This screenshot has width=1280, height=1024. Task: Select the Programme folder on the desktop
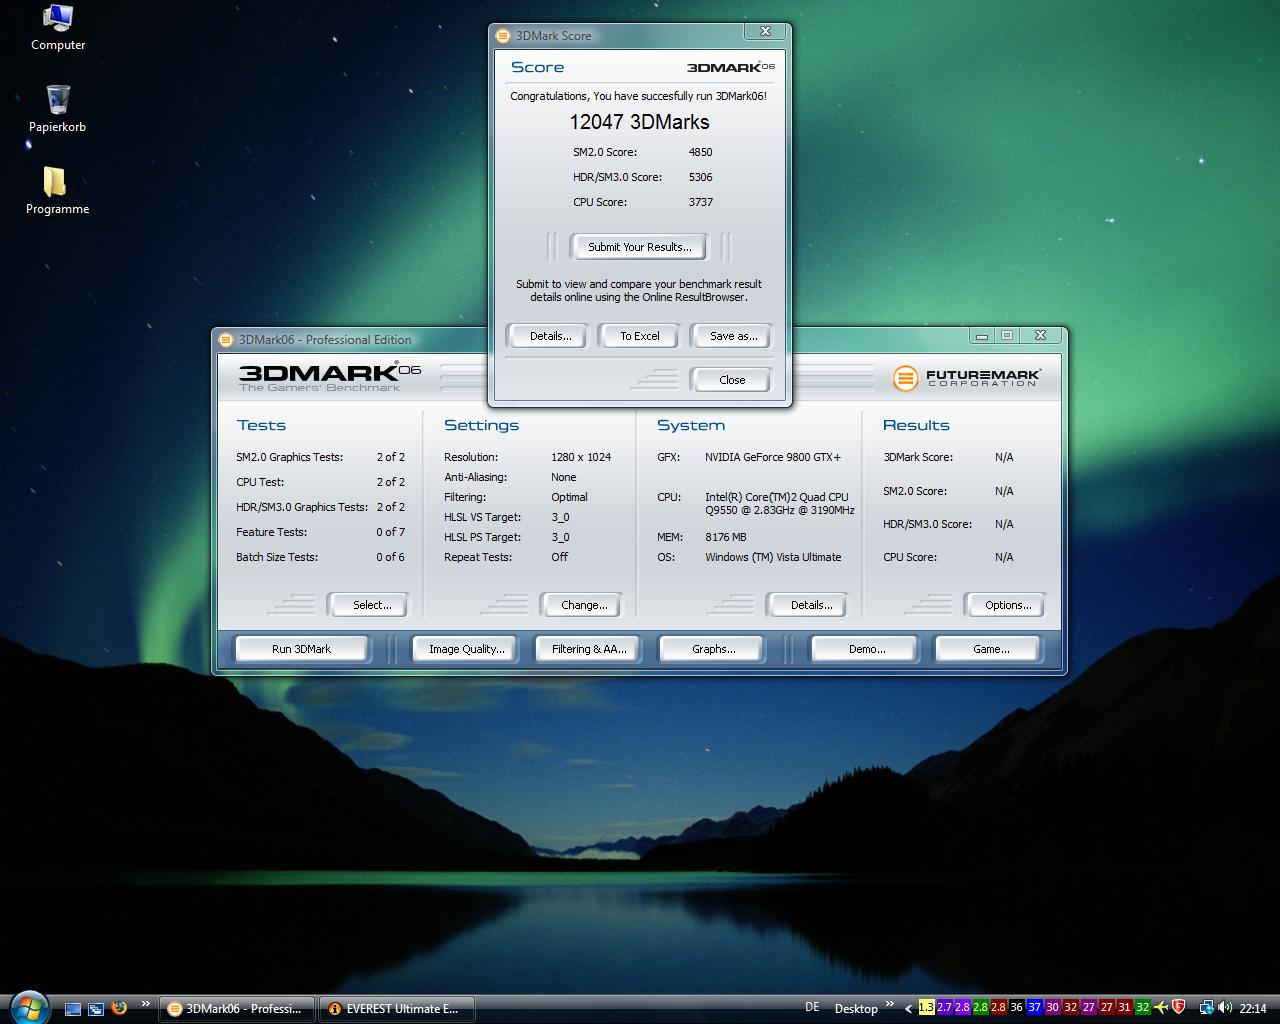[57, 191]
